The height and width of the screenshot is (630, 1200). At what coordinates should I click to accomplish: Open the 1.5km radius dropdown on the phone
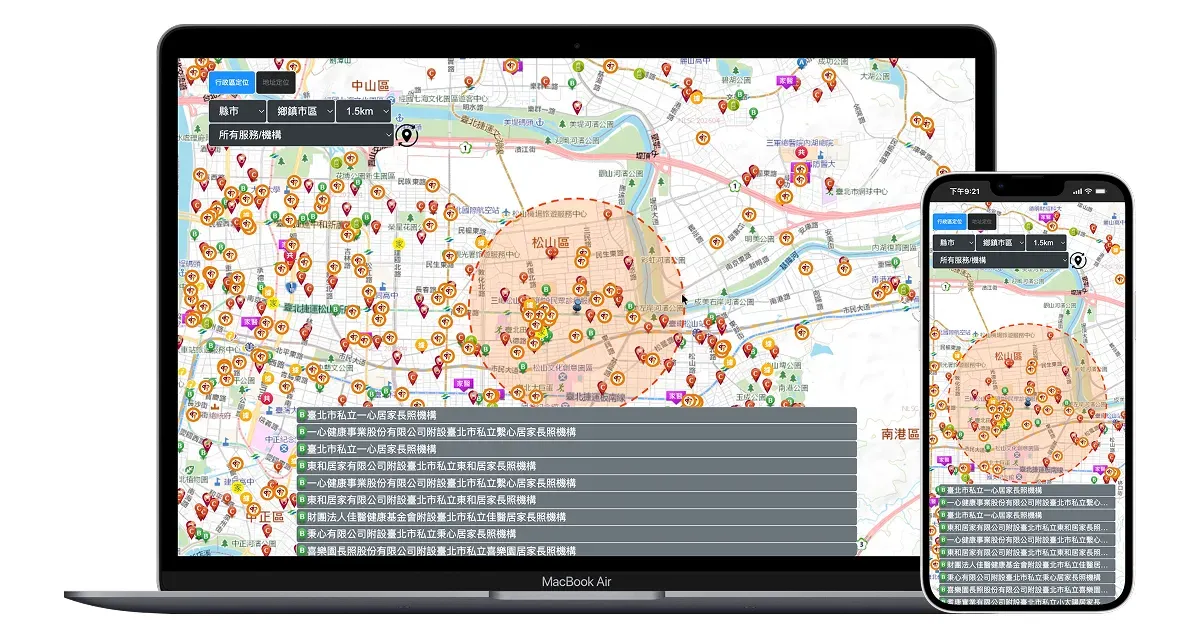click(x=1048, y=243)
